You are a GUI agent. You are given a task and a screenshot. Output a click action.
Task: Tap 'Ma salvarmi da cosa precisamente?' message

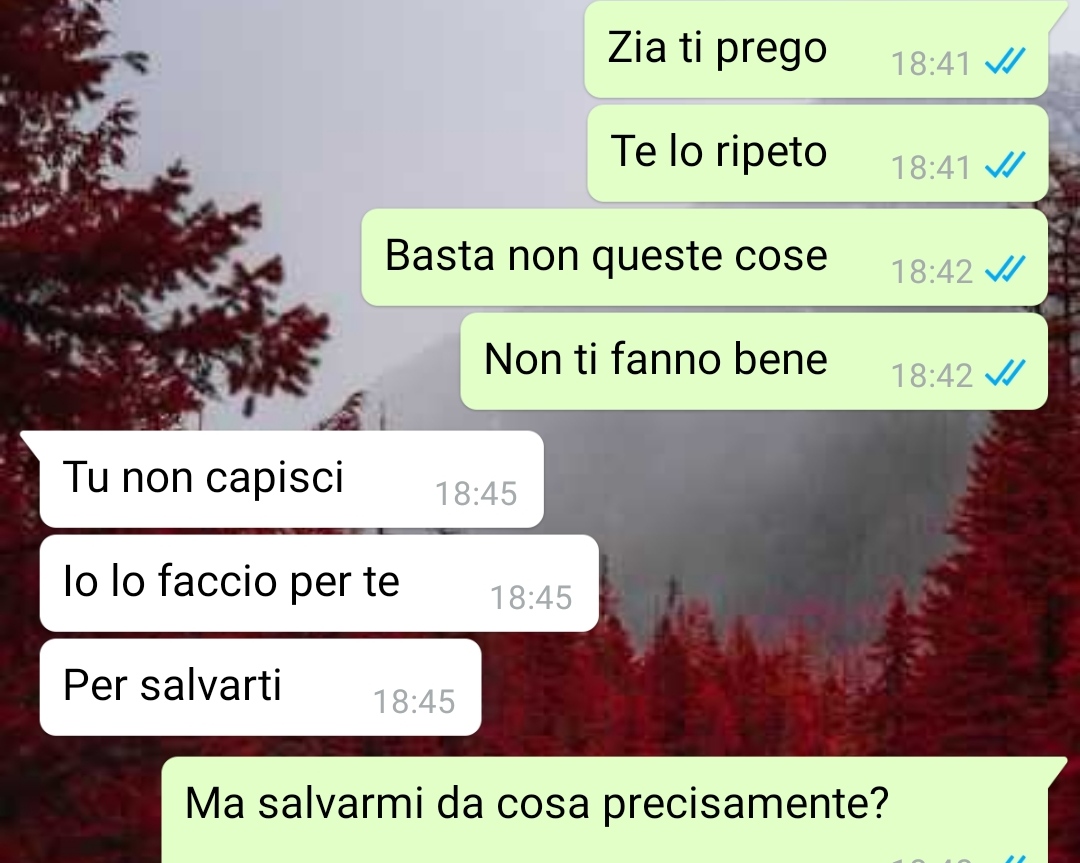[605, 809]
